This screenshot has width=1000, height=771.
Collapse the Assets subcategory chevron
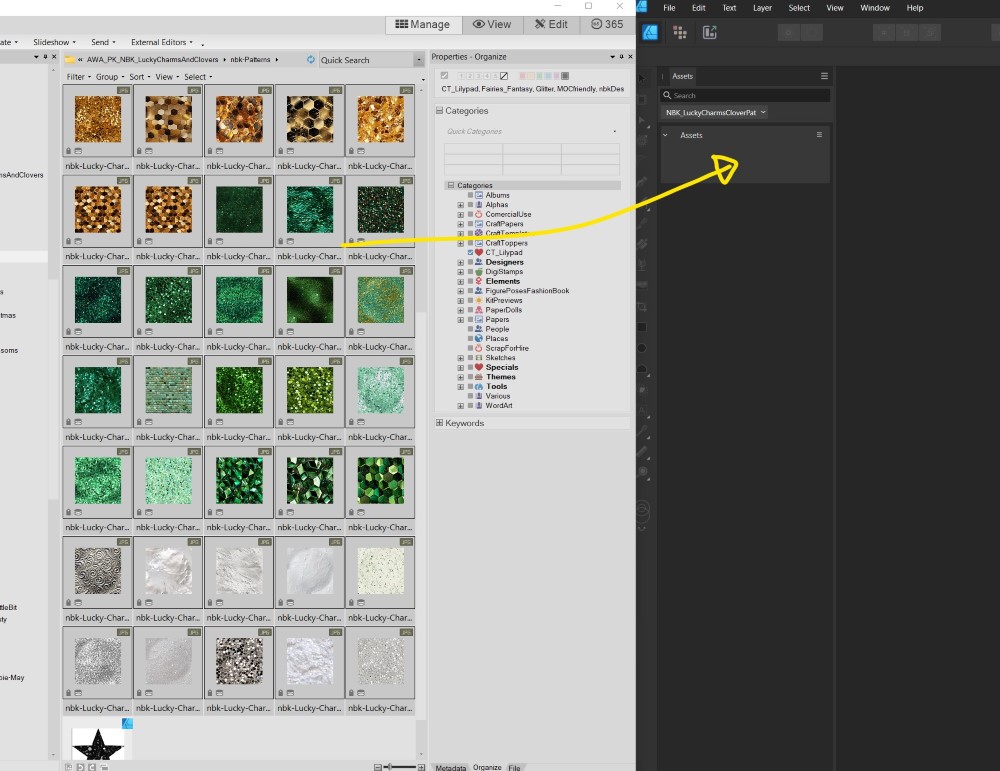point(665,135)
